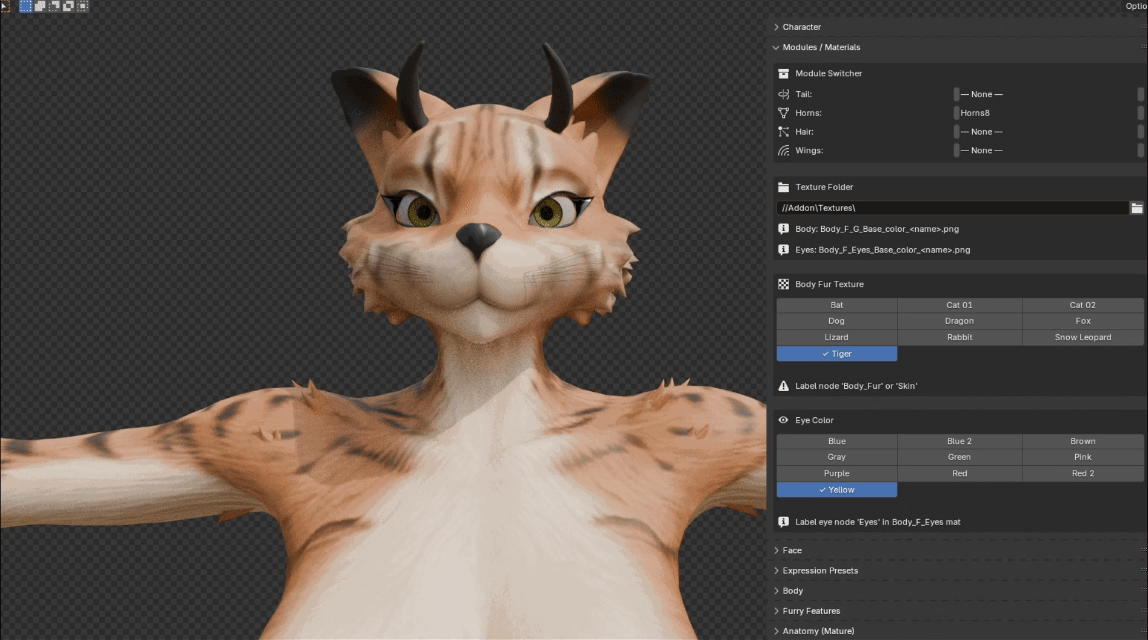Click the Texture Folder path field
Viewport: 1148px width, 640px height.
tap(952, 208)
